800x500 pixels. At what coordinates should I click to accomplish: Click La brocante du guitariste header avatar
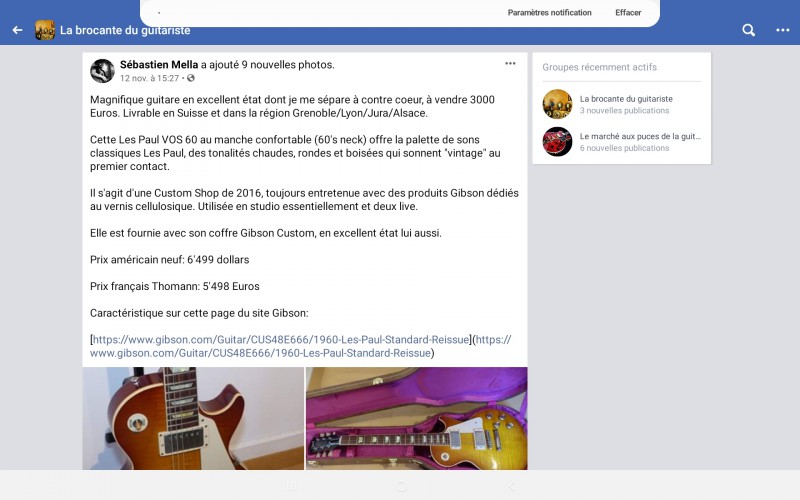[x=45, y=30]
